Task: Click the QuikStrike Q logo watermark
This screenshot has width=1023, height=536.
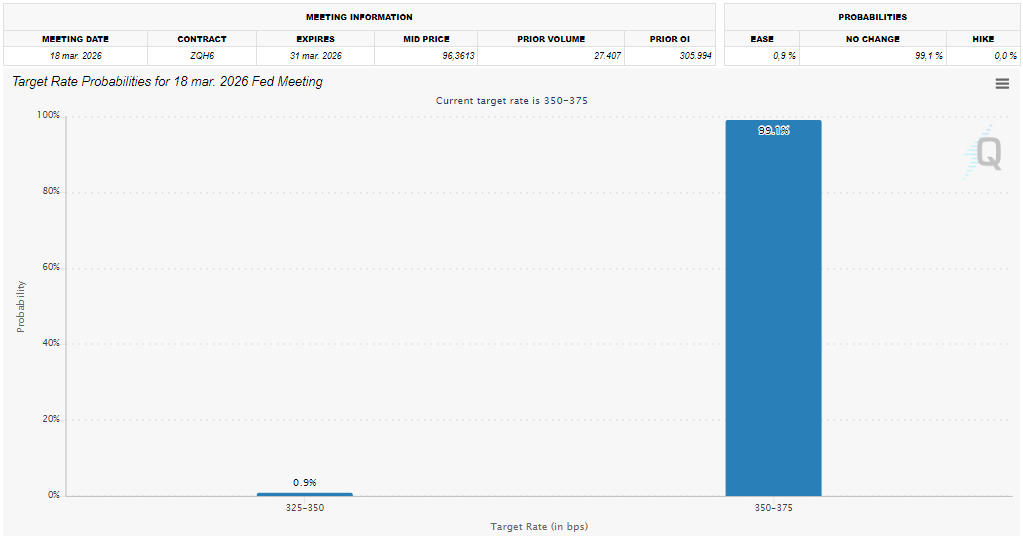Action: 985,153
